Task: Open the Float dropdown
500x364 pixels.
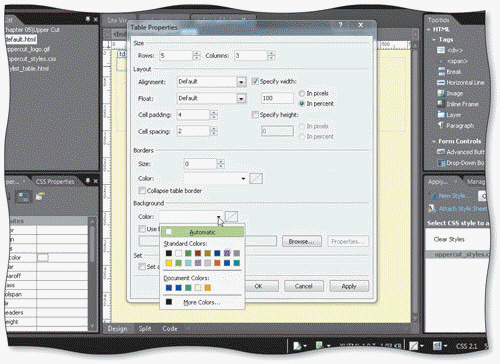Action: 241,98
